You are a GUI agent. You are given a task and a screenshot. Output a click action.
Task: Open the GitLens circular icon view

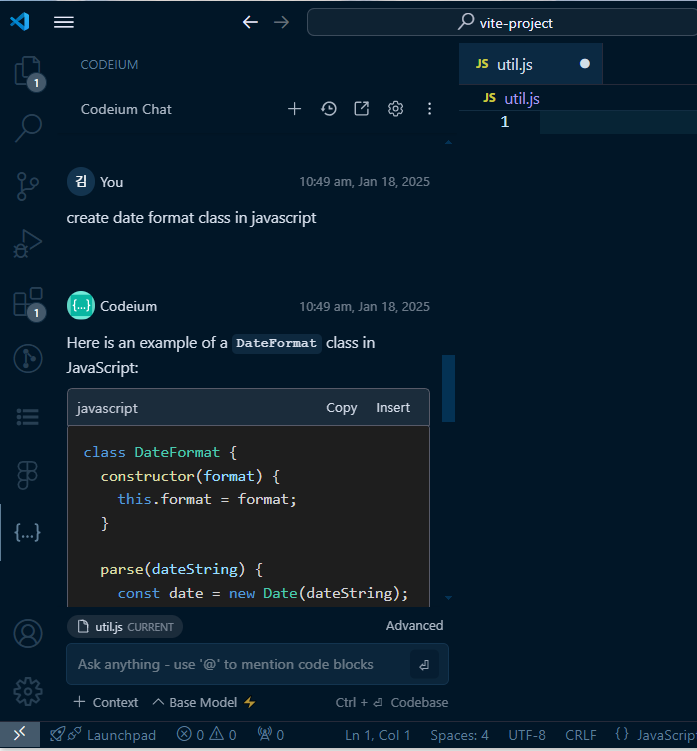28,358
